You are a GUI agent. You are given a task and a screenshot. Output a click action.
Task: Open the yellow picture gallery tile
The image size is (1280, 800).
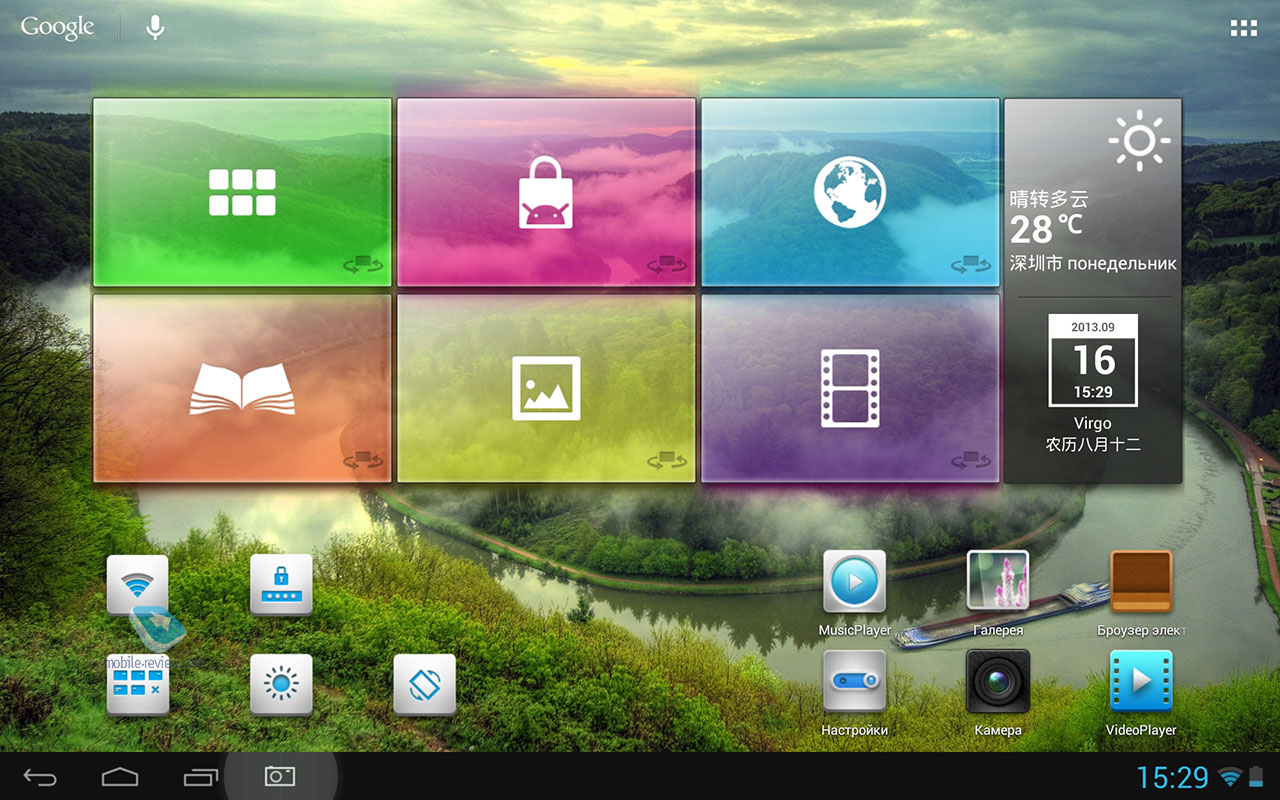click(546, 388)
